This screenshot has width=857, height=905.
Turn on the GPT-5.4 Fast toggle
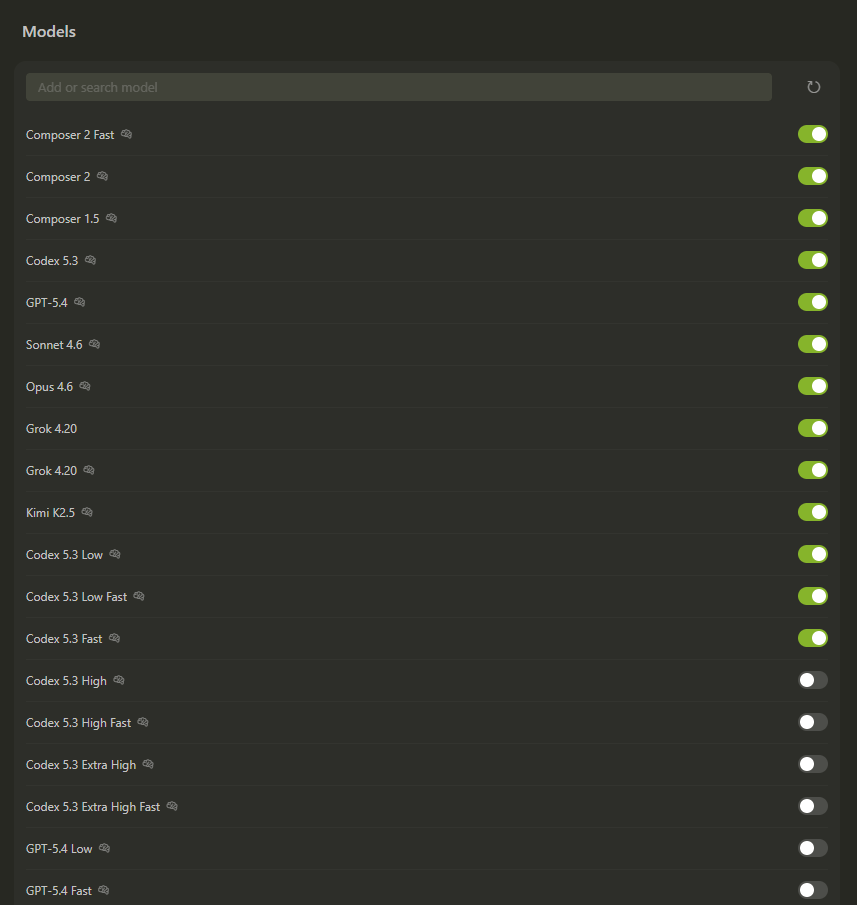point(812,890)
